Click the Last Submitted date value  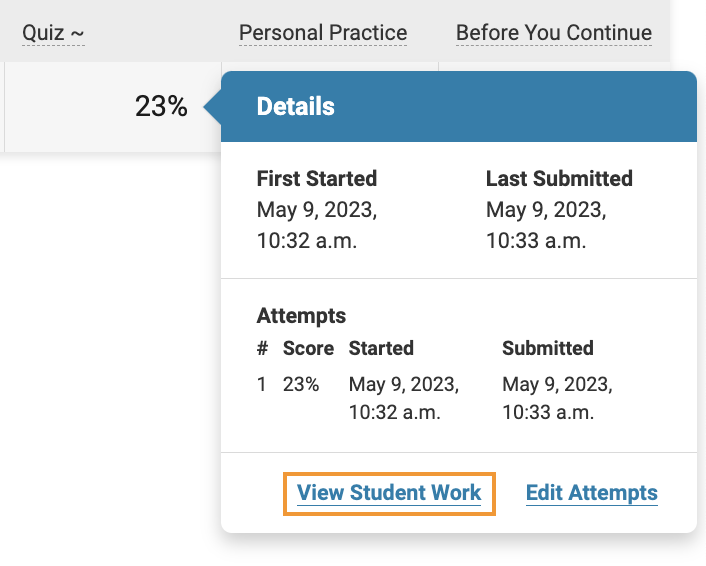[546, 226]
